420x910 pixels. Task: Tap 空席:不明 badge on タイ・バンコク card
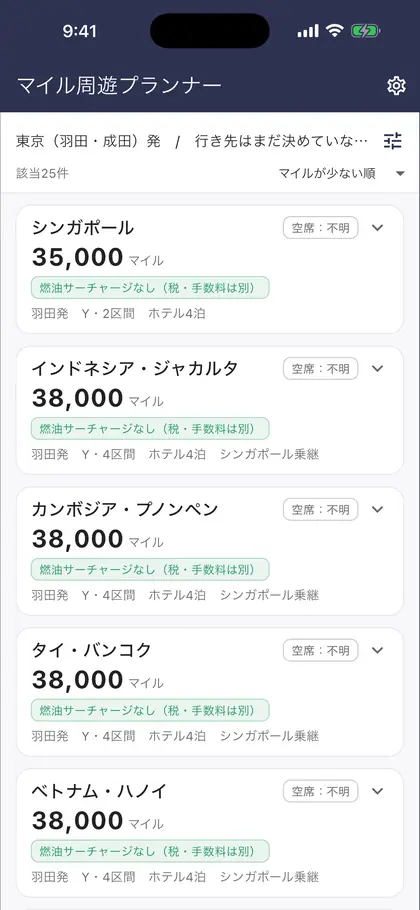[321, 650]
